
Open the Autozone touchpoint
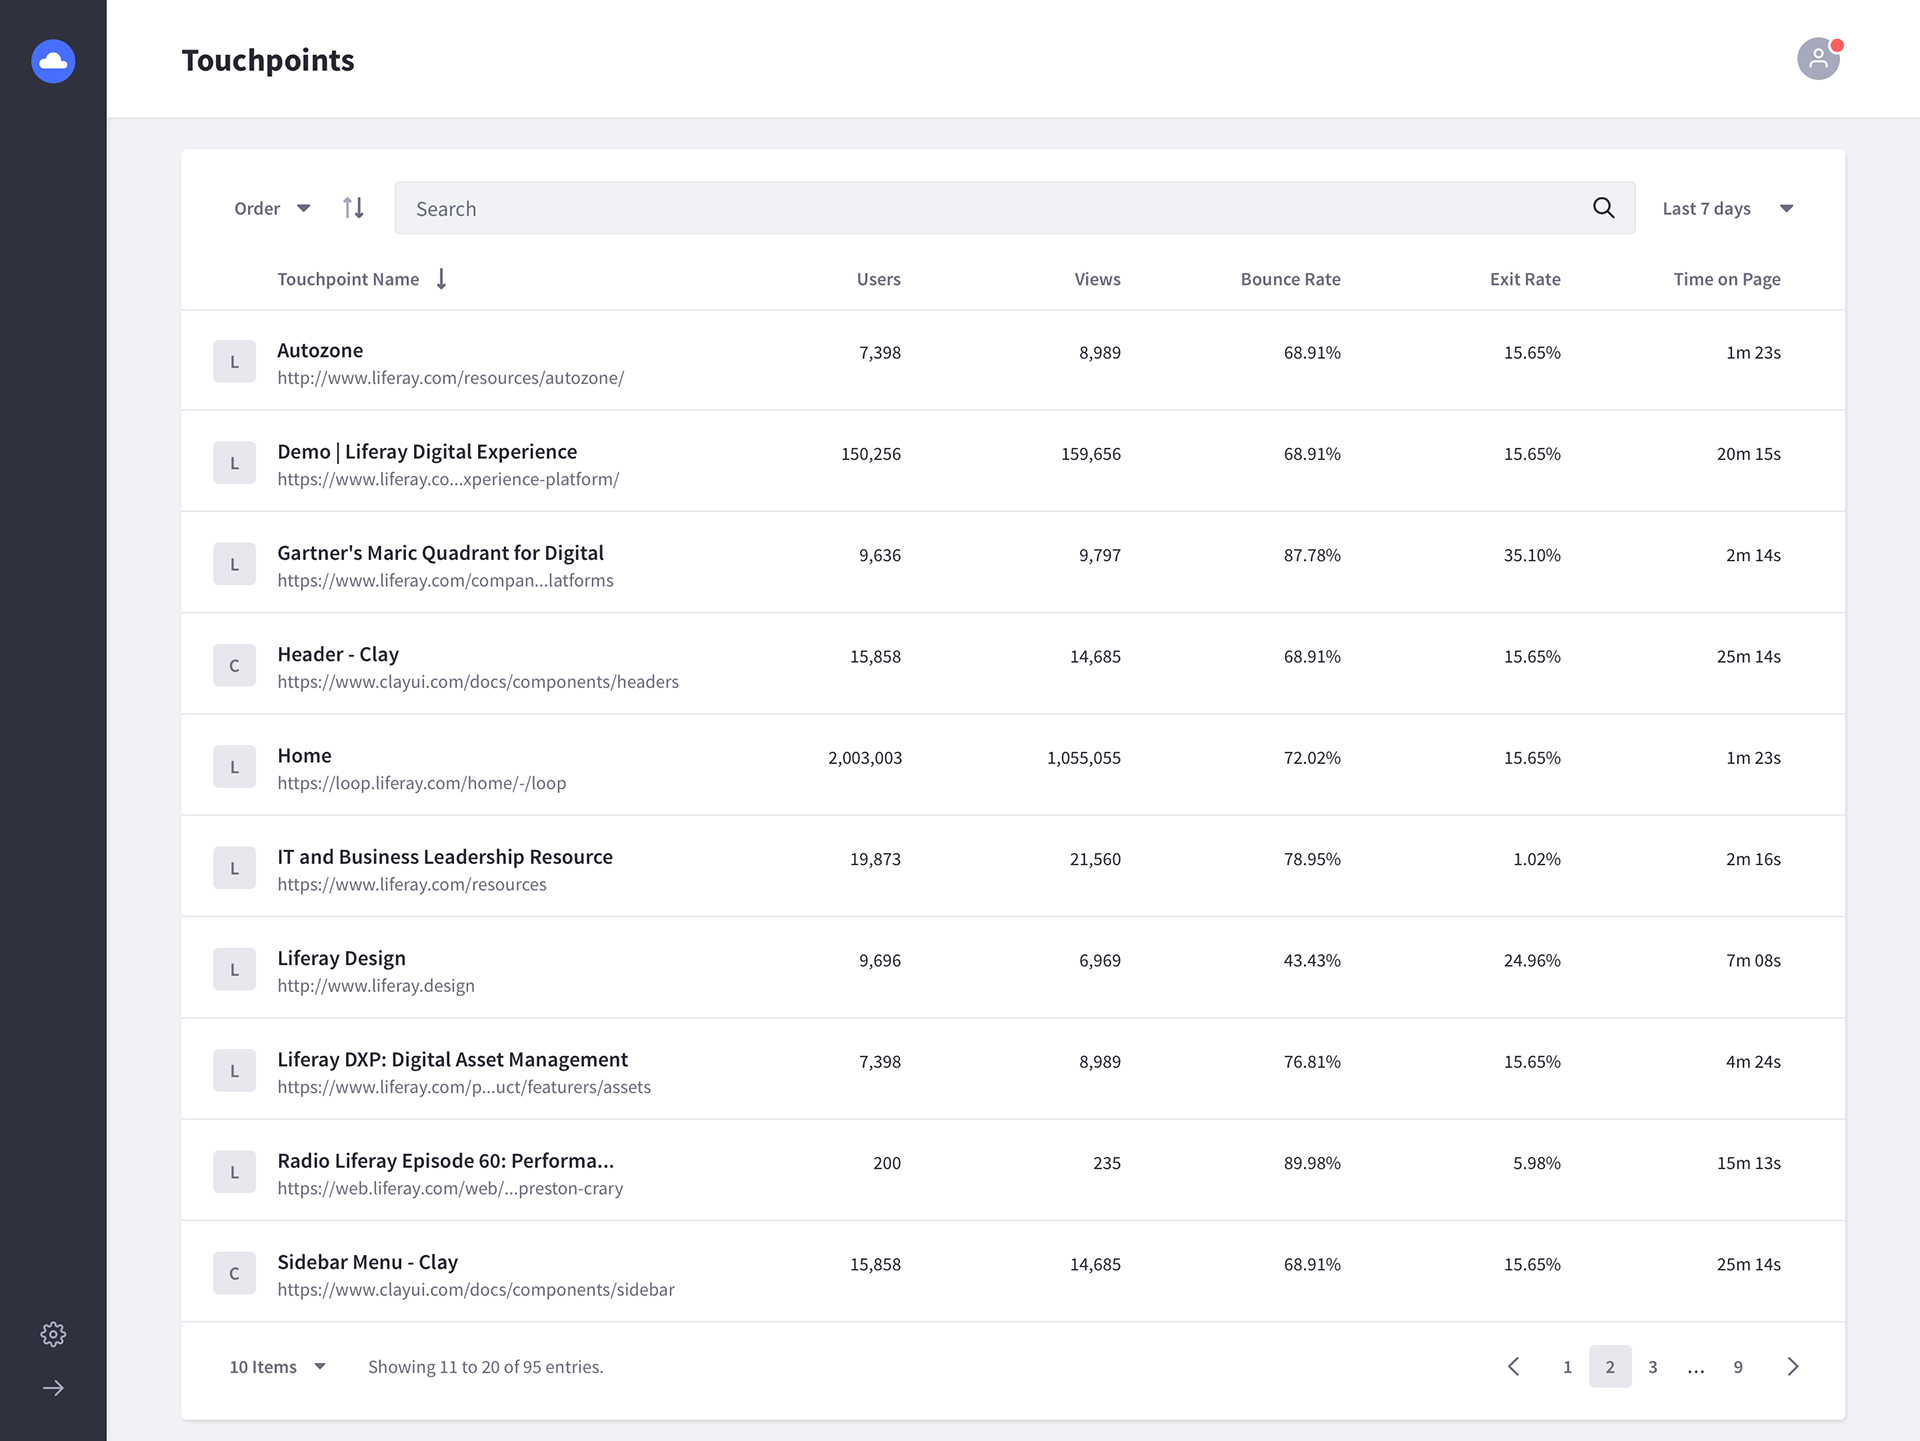(320, 350)
